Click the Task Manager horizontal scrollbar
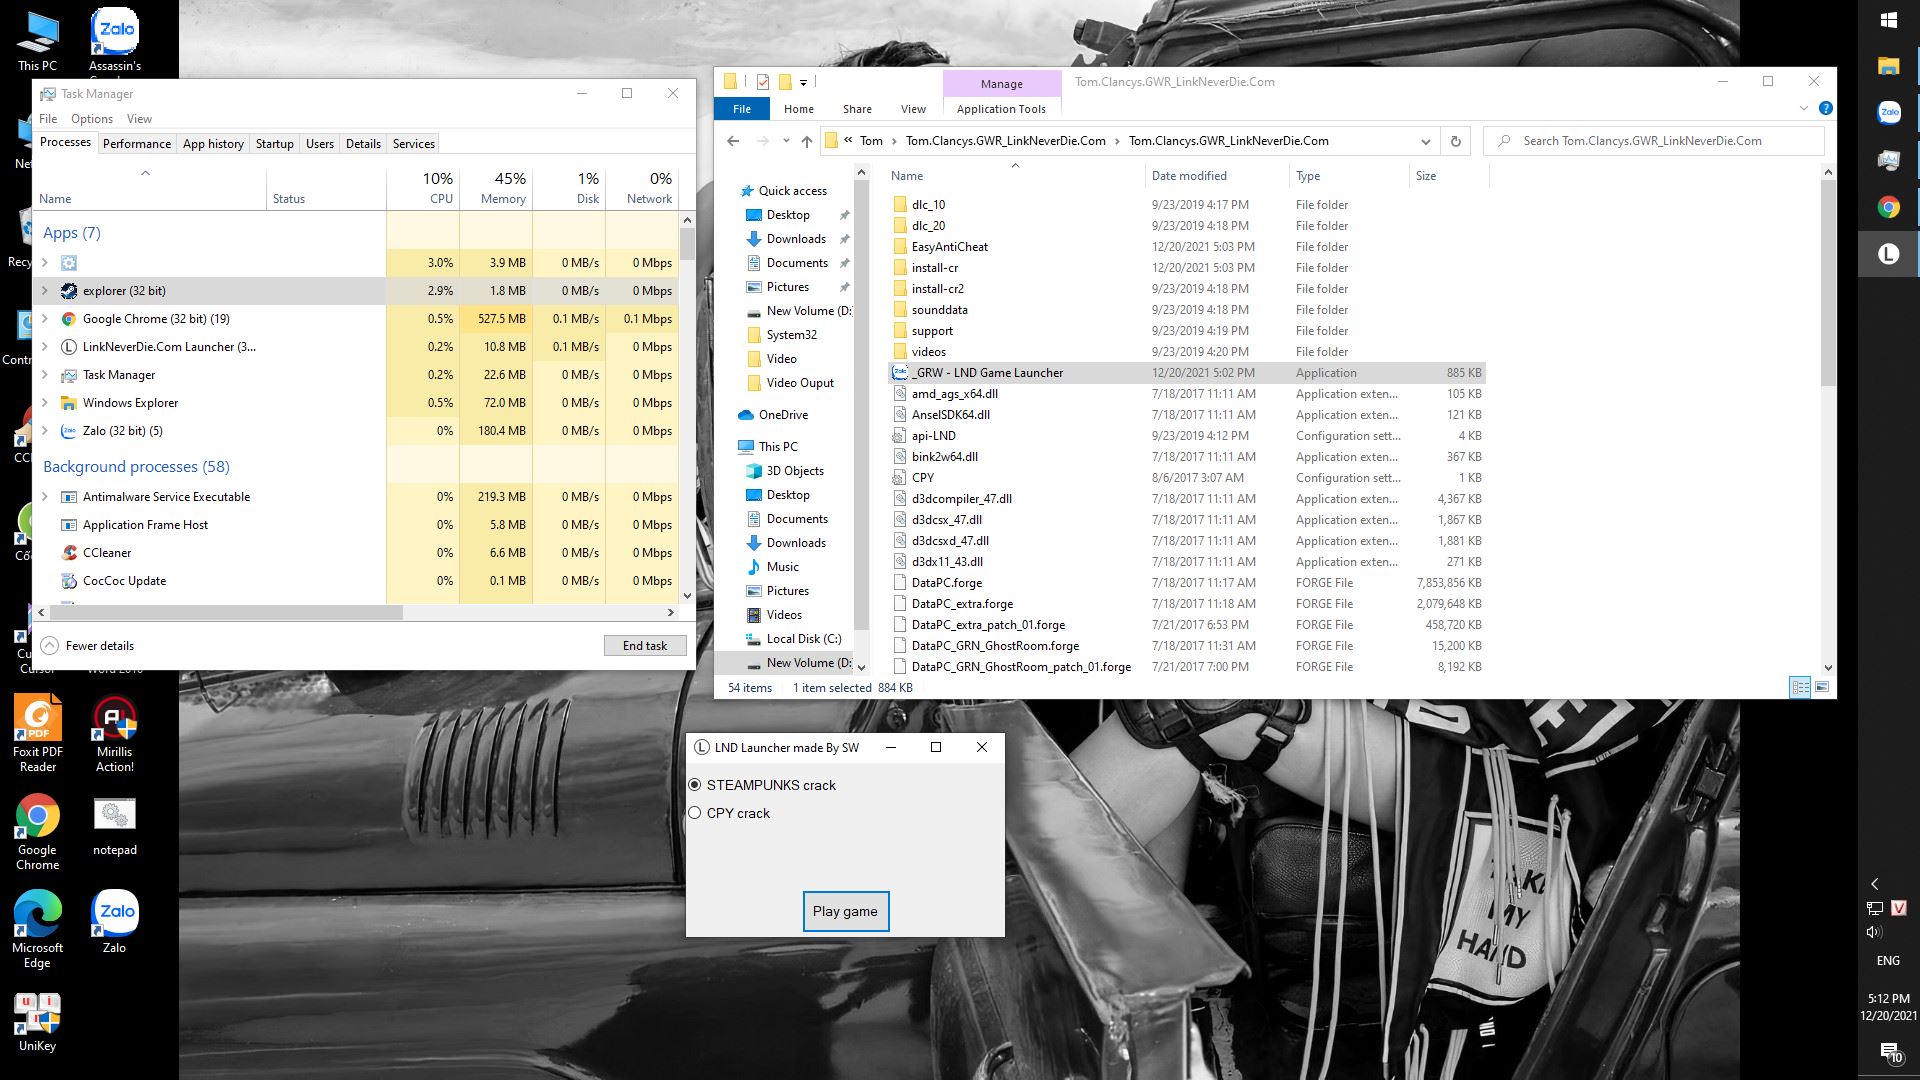The height and width of the screenshot is (1080, 1920). (225, 612)
